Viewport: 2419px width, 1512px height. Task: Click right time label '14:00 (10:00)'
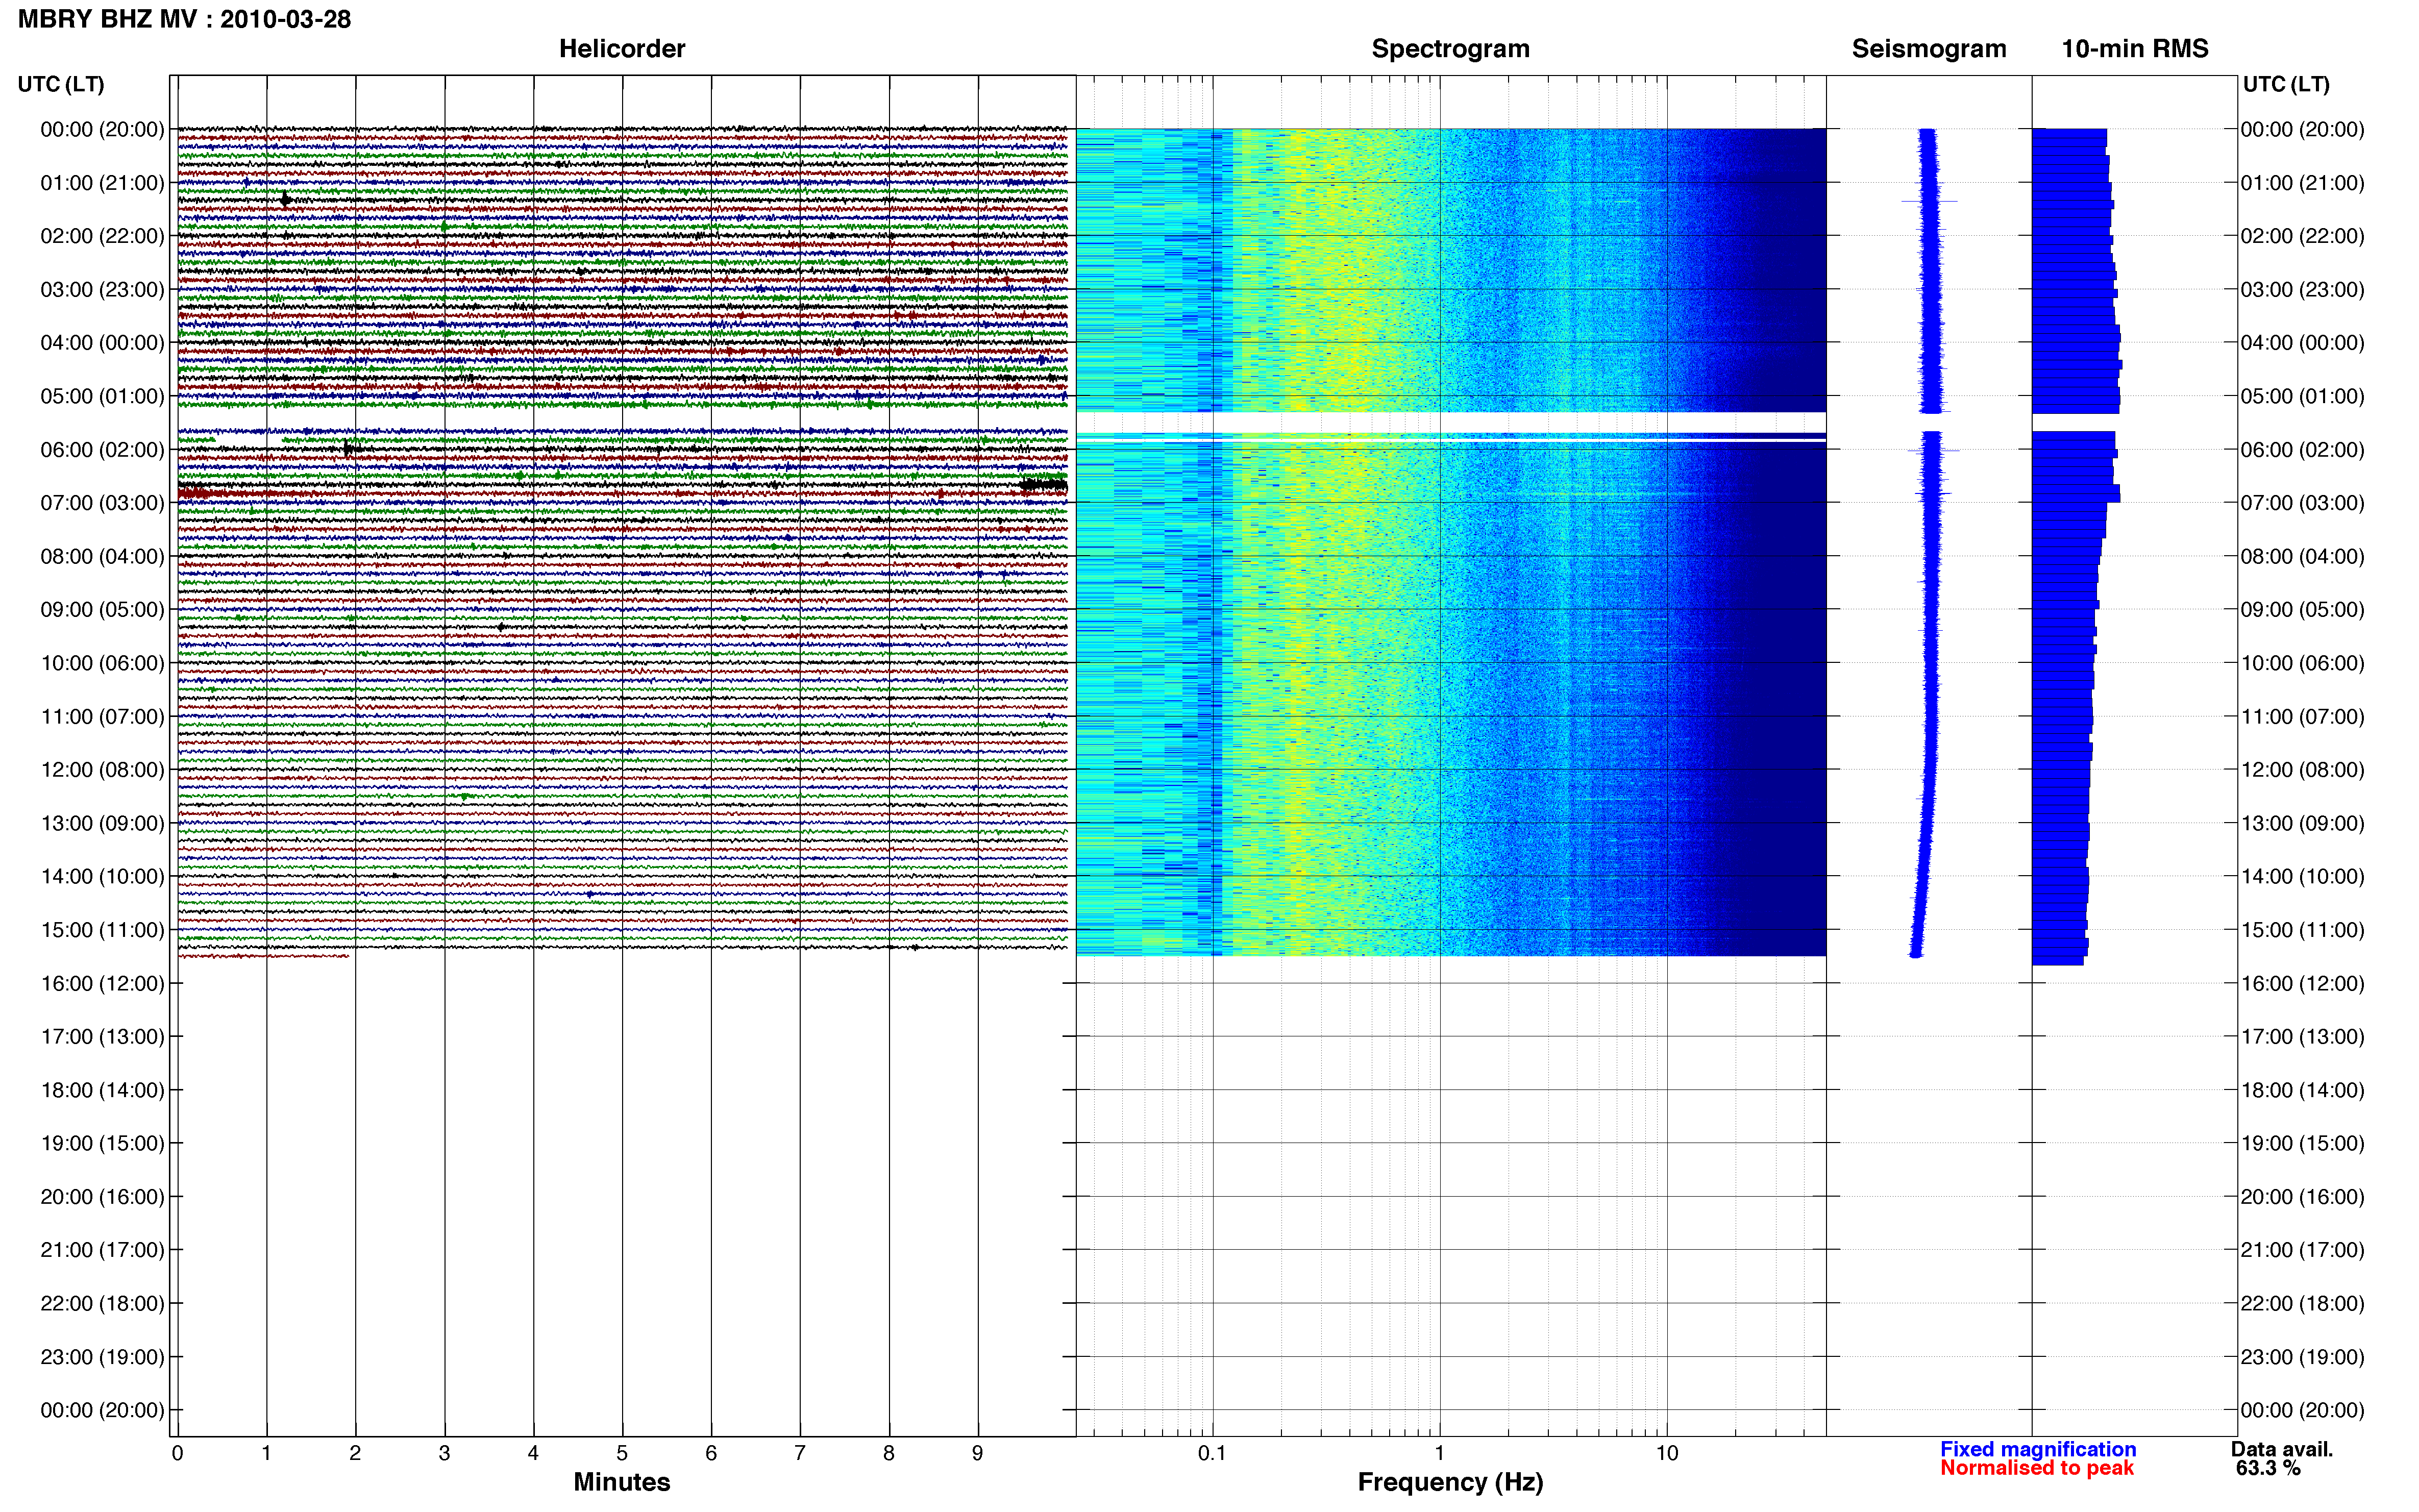click(2302, 877)
